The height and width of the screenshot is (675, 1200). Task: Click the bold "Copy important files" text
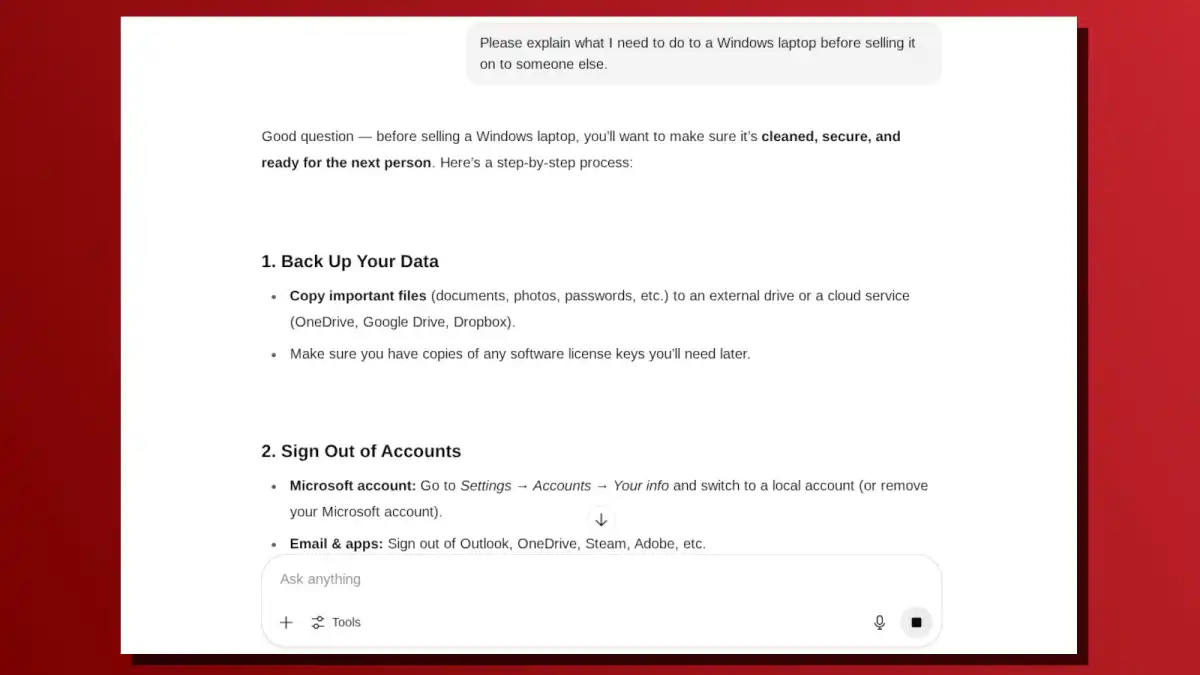point(358,296)
